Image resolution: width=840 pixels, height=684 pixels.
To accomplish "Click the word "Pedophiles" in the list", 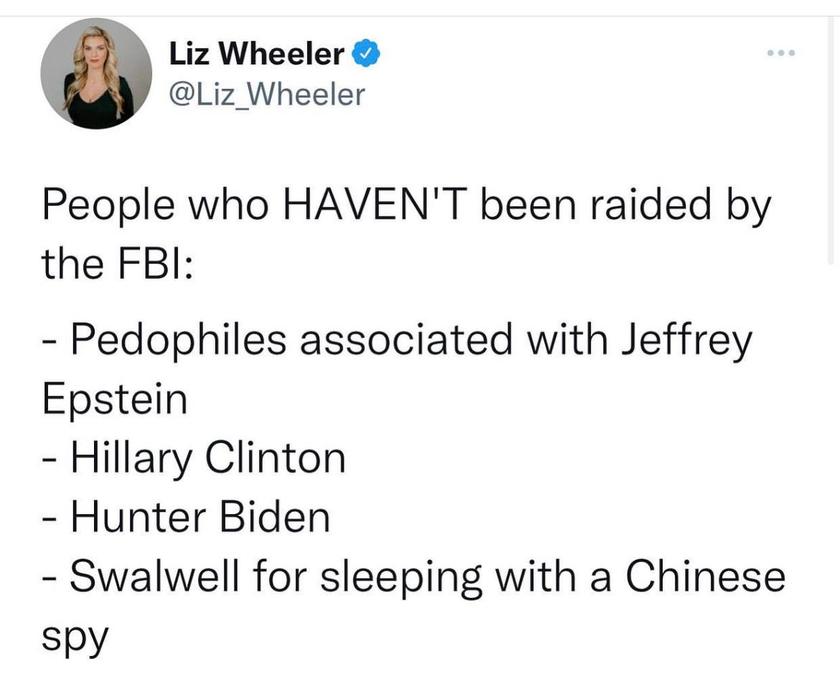I will (x=178, y=341).
